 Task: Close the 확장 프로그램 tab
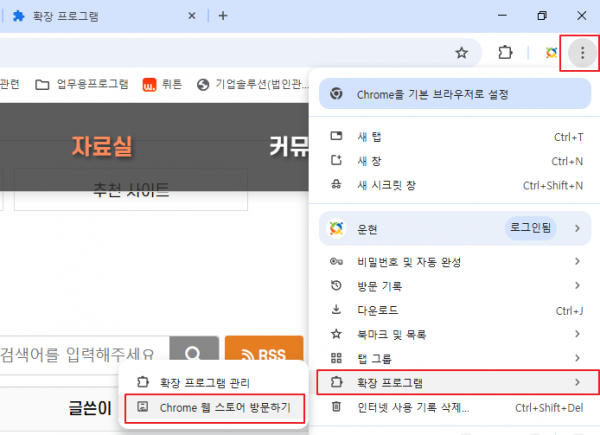pos(192,16)
